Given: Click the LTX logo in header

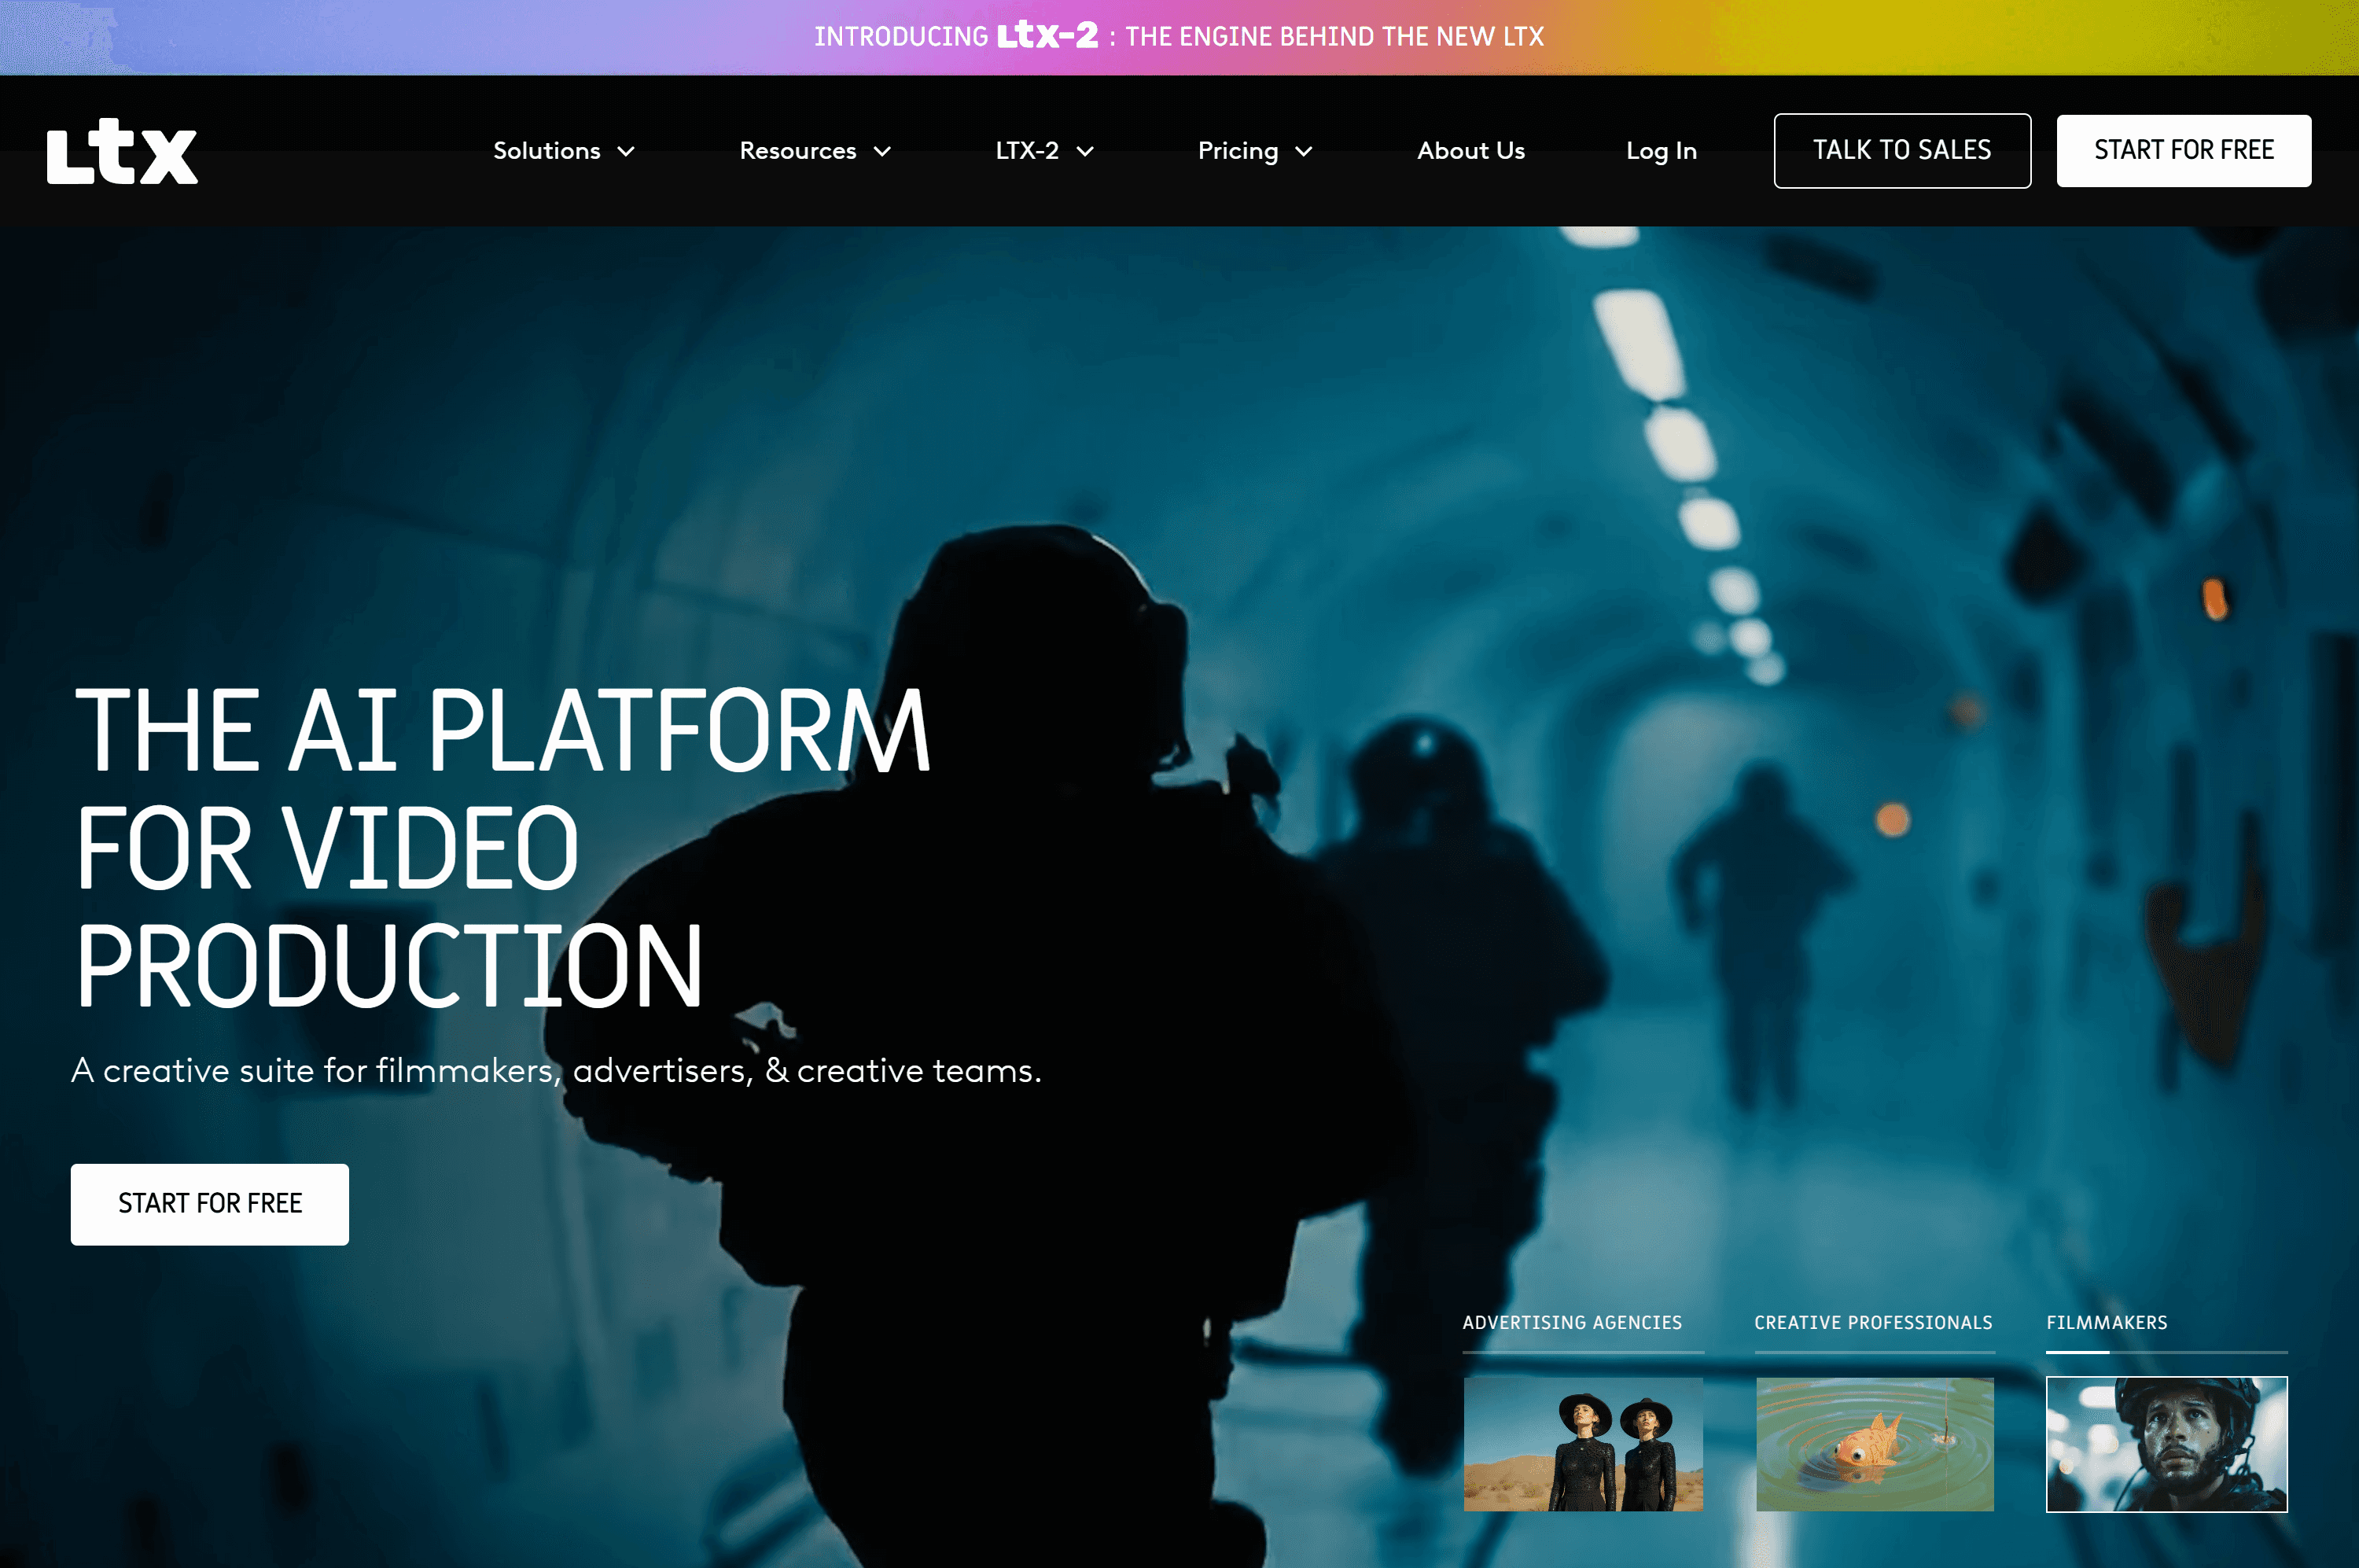Looking at the screenshot, I should point(122,151).
